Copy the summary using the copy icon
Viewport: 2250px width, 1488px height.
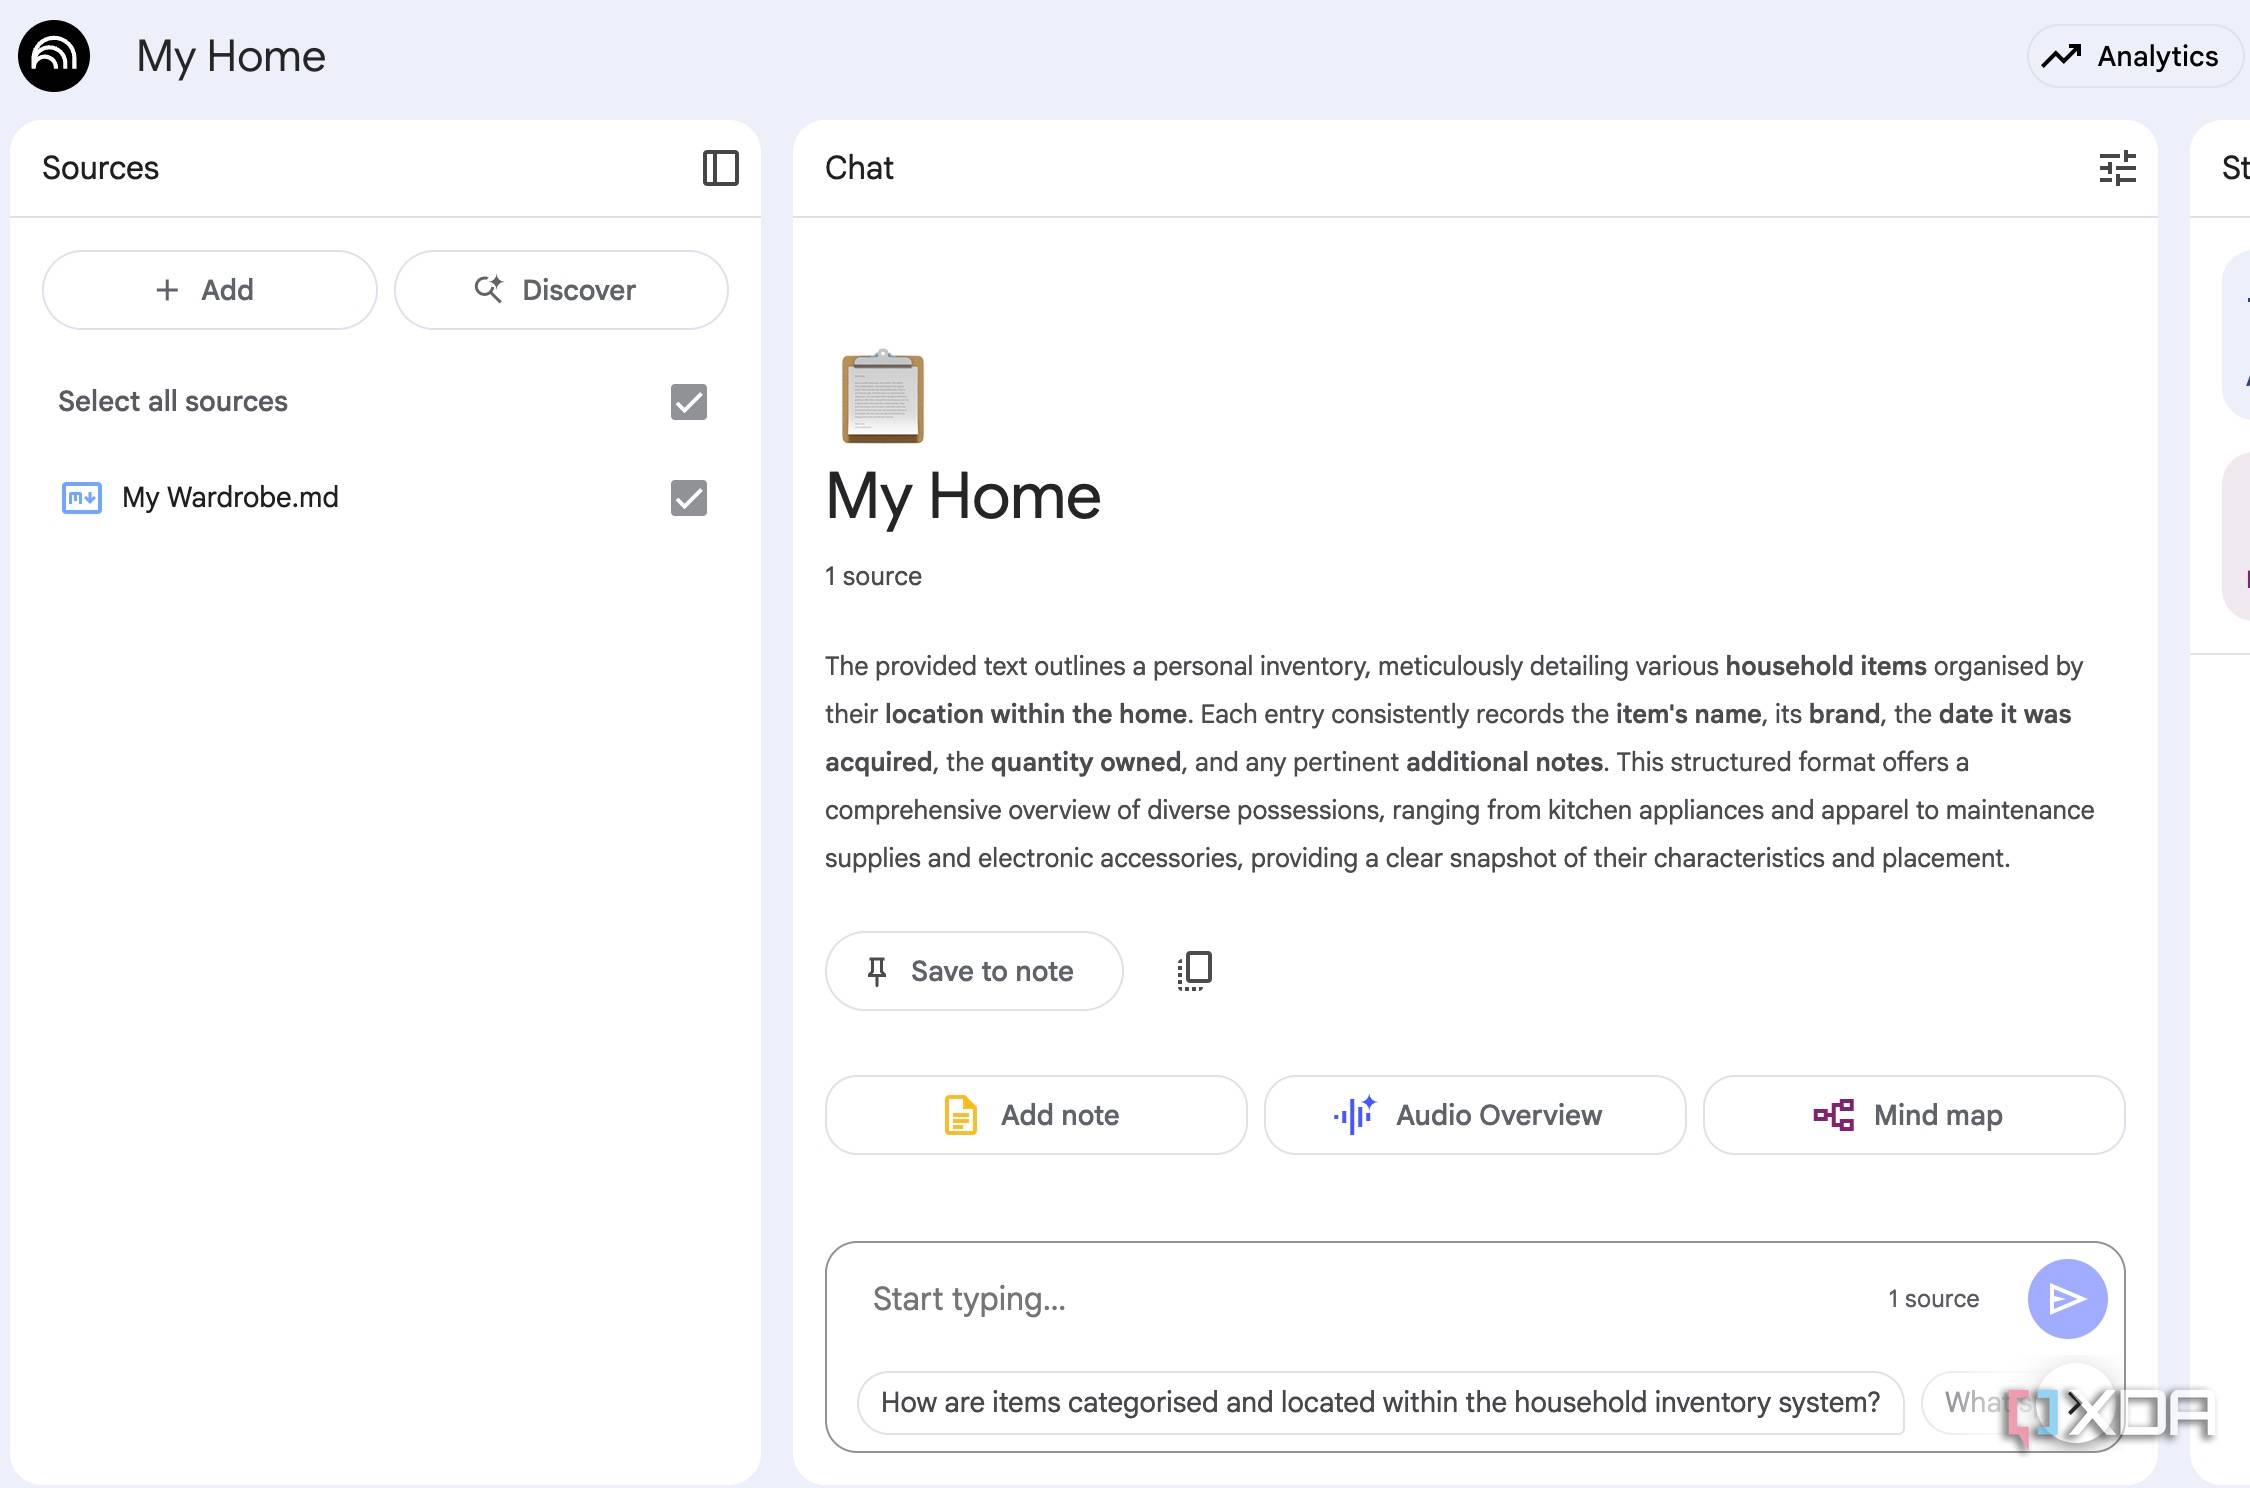click(x=1193, y=970)
